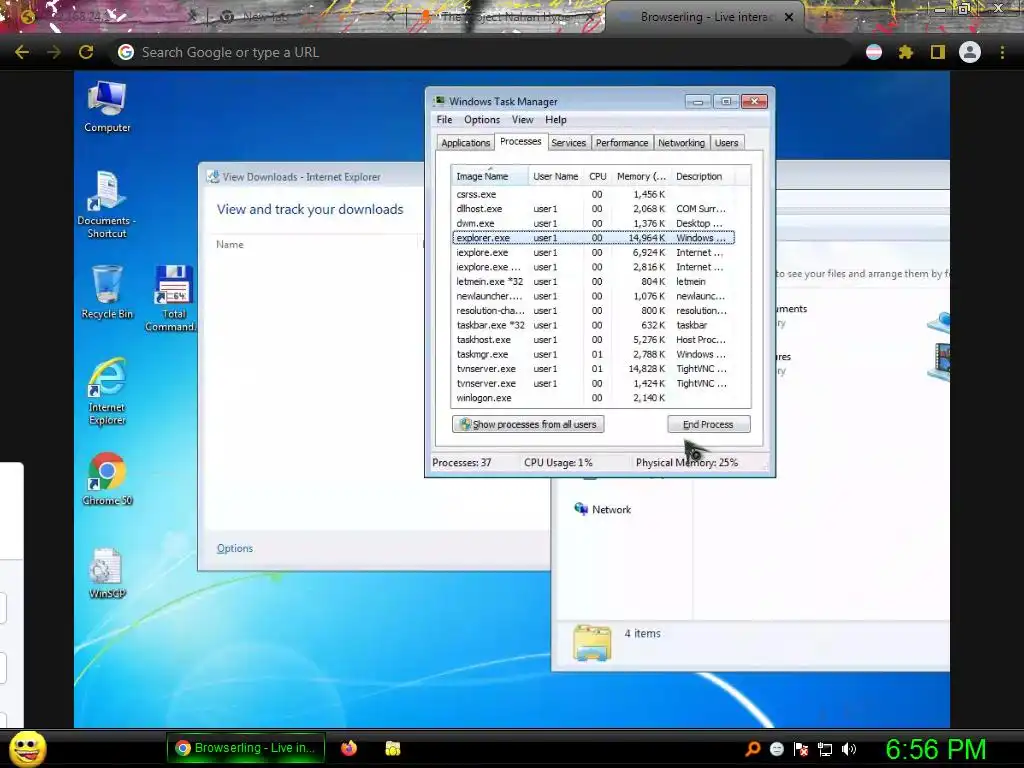This screenshot has width=1024, height=768.
Task: Open the browser profile avatar
Action: (x=970, y=52)
